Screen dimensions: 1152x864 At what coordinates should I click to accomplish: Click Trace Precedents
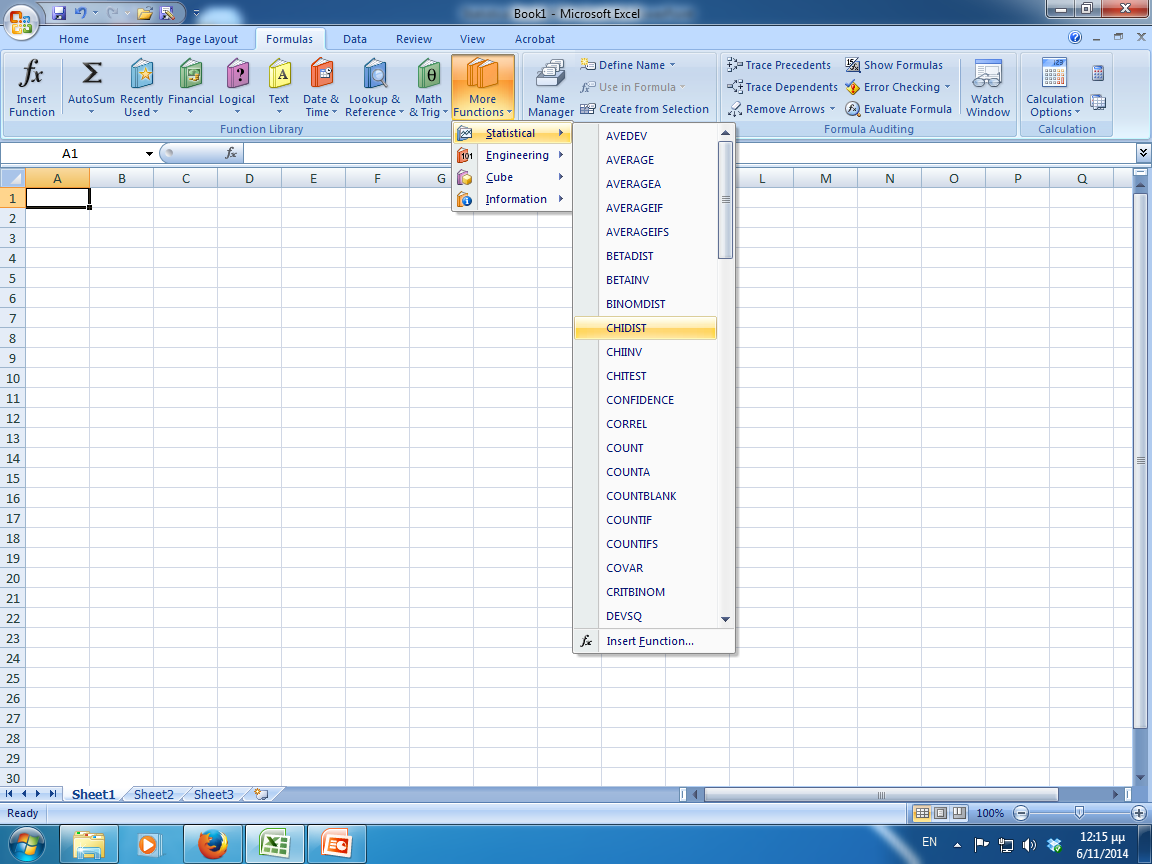[x=779, y=65]
